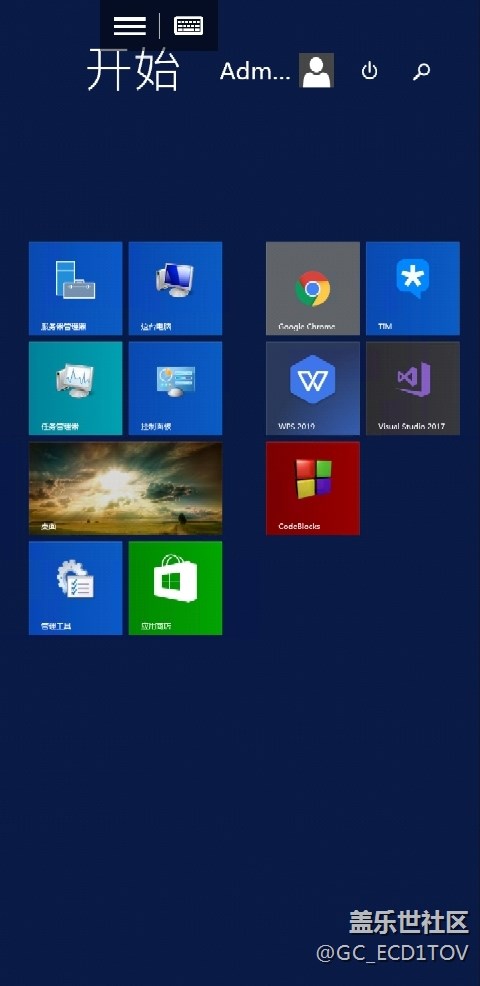The width and height of the screenshot is (480, 986).
Task: Open the green Store (应用商店) tile
Action: pyautogui.click(x=176, y=588)
